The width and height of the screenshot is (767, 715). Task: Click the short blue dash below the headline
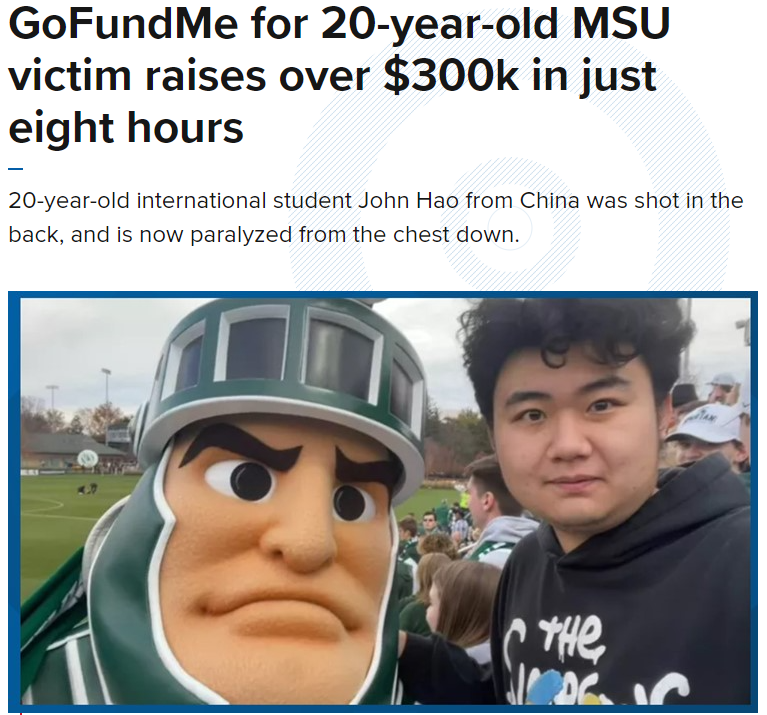(14, 168)
